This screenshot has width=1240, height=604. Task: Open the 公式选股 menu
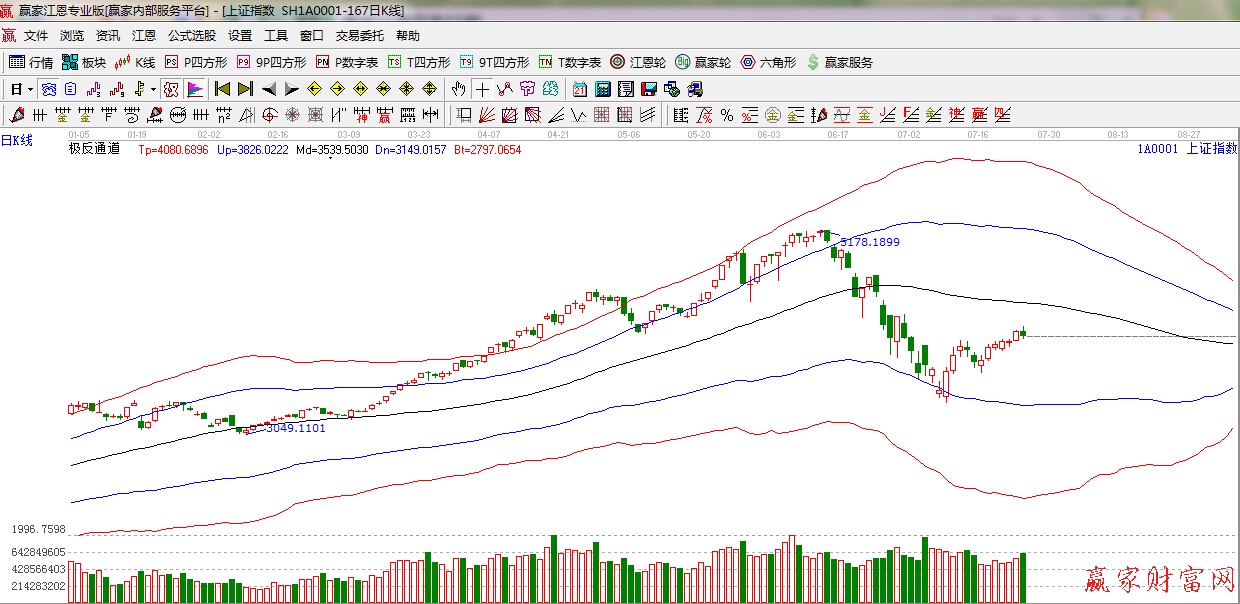pyautogui.click(x=191, y=36)
